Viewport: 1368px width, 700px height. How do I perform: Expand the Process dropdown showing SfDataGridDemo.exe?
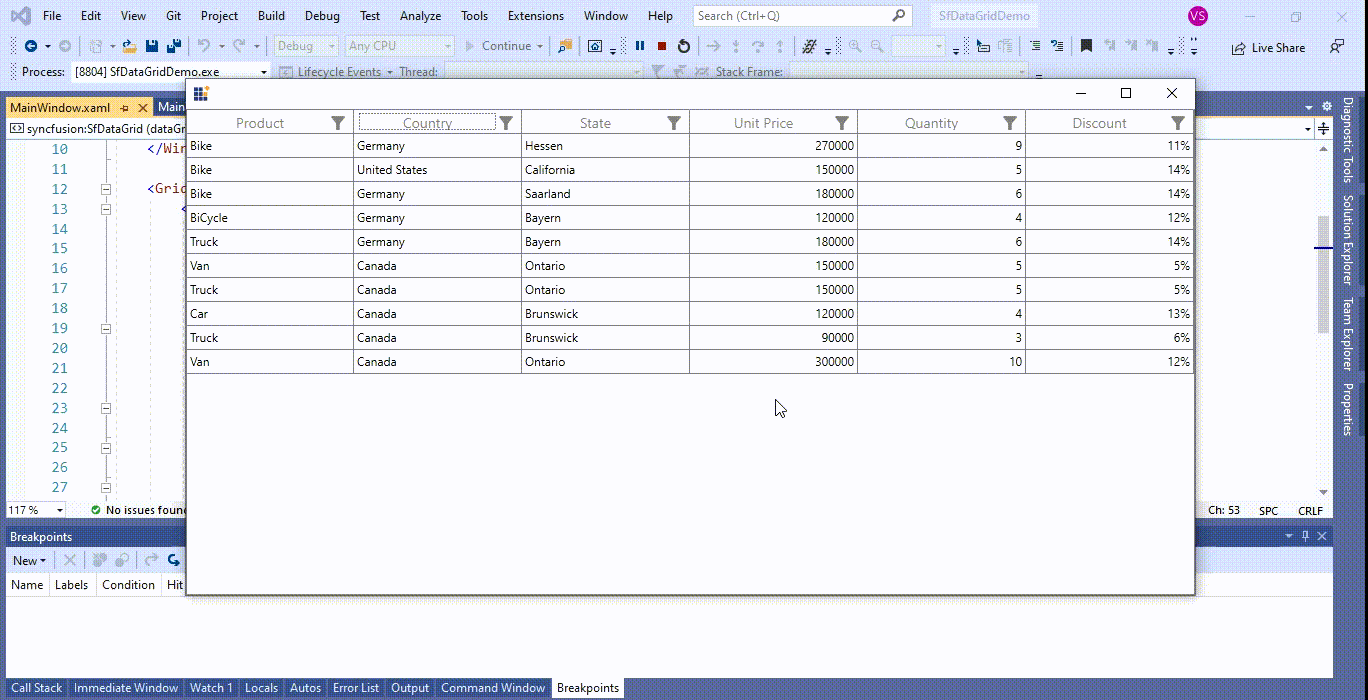click(x=264, y=71)
